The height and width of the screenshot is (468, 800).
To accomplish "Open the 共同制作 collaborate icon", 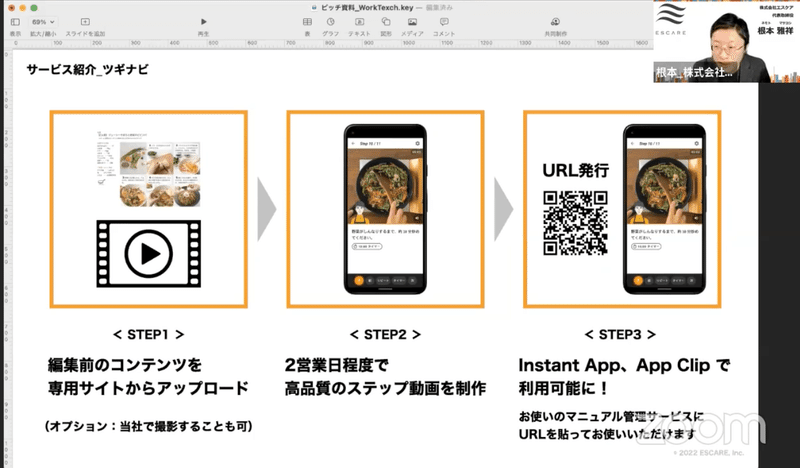I will (555, 22).
